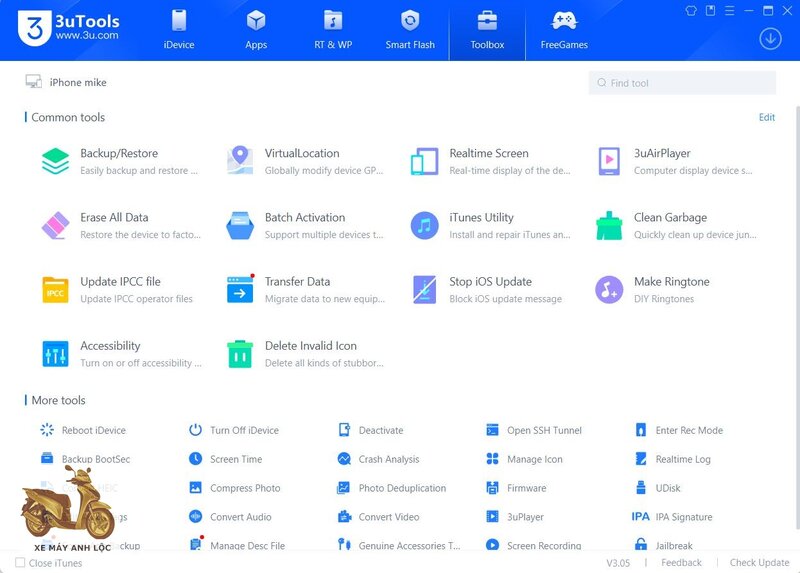
Task: Click Turn Off iDevice
Action: pos(234,430)
